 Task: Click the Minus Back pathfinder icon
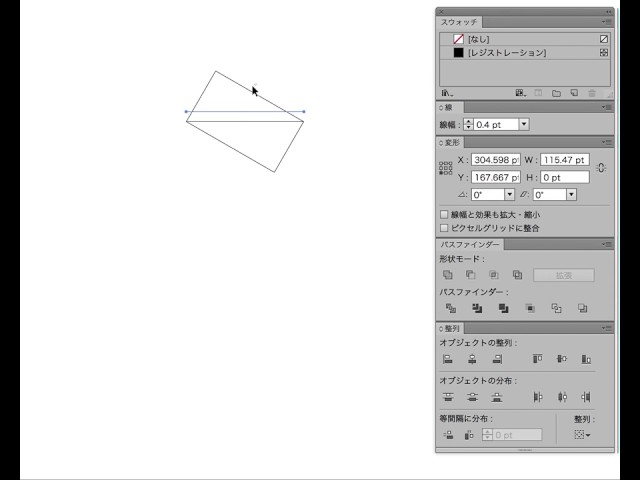point(582,308)
